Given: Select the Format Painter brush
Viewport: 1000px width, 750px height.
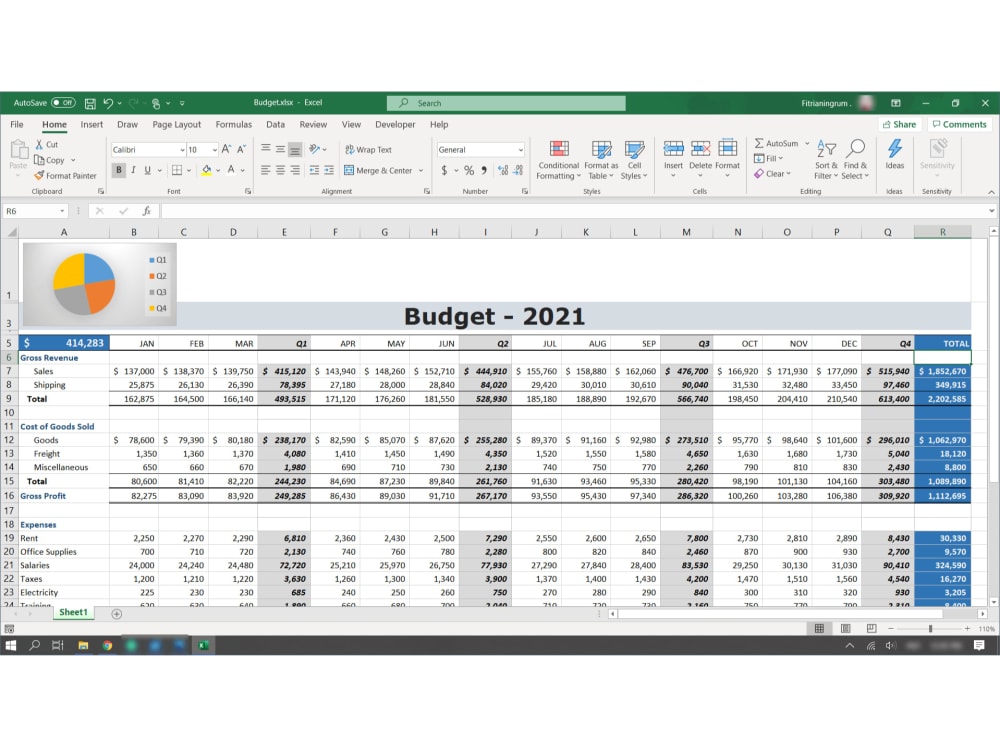Looking at the screenshot, I should (x=40, y=175).
